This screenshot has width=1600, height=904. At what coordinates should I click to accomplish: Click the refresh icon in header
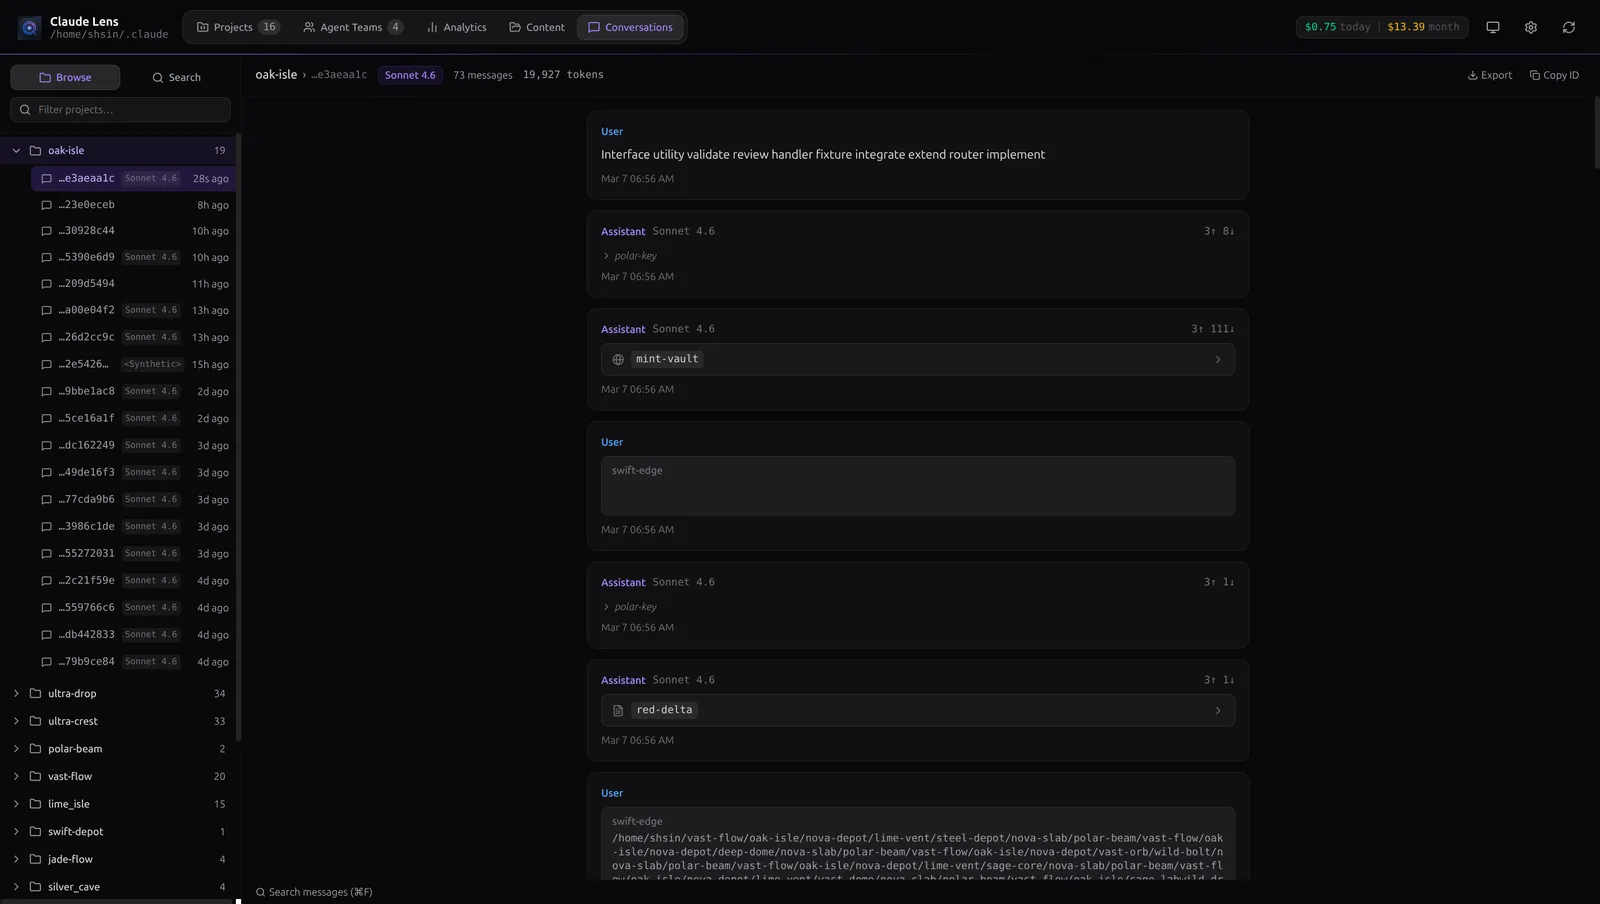pyautogui.click(x=1569, y=28)
